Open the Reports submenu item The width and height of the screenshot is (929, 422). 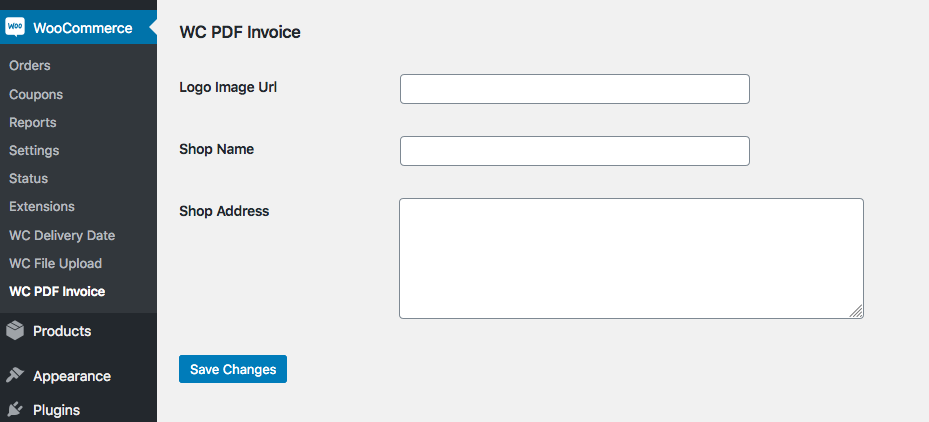(x=33, y=122)
